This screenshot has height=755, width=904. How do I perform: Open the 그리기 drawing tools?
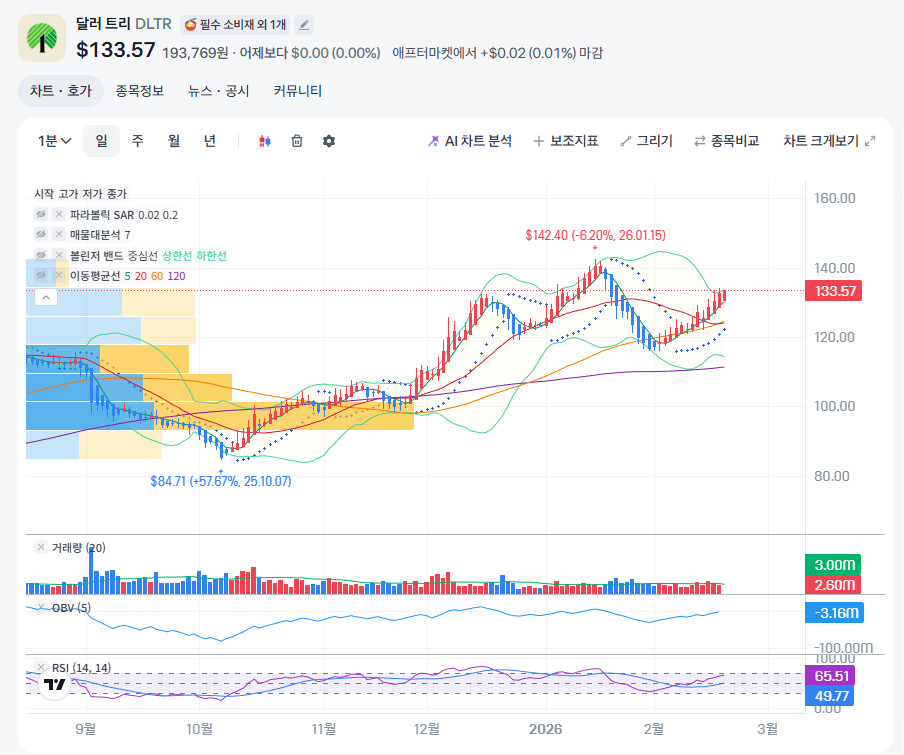pyautogui.click(x=646, y=141)
